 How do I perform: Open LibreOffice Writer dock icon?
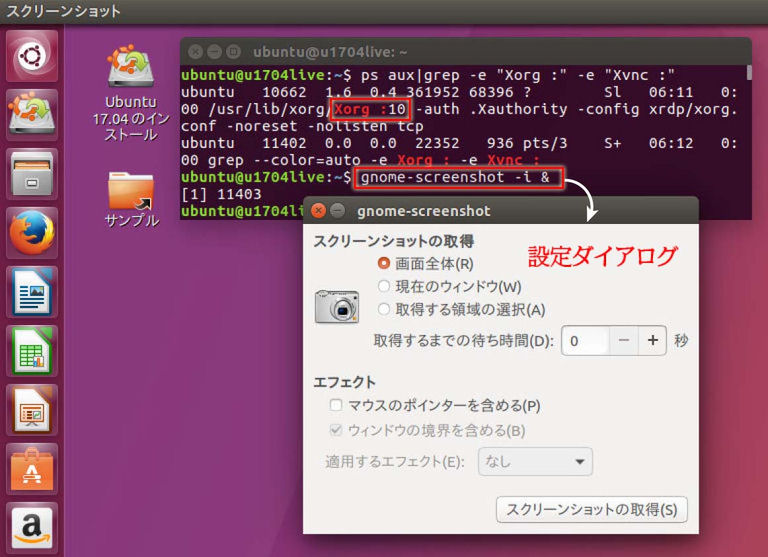click(x=32, y=292)
